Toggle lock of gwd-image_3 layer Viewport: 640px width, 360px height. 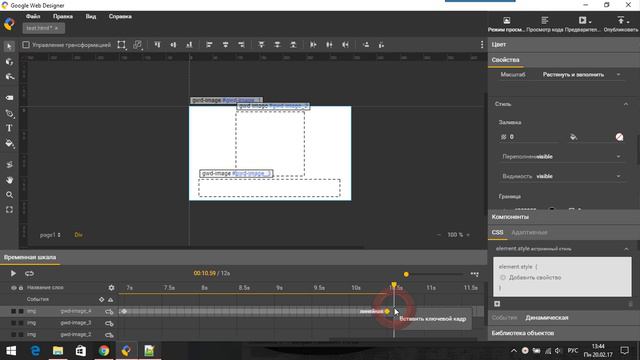coord(21,323)
